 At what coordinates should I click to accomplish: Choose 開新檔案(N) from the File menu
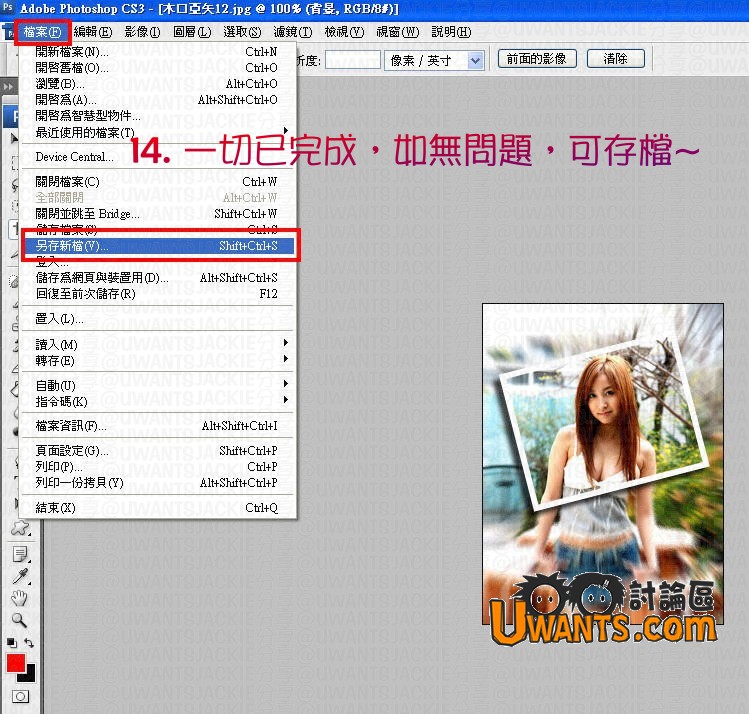tap(157, 52)
